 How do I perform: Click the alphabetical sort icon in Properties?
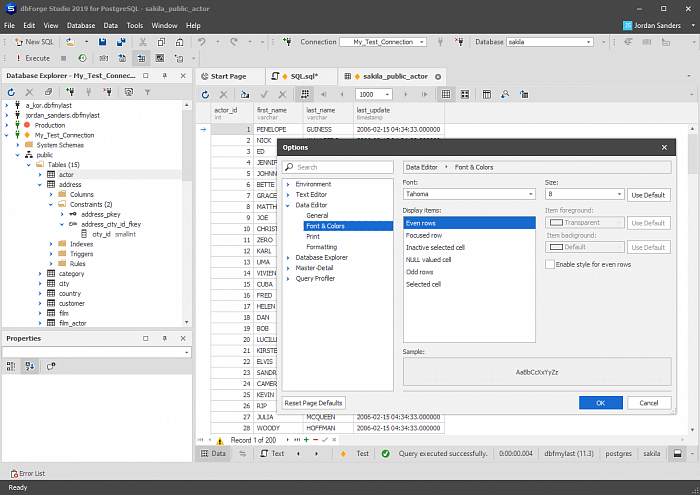coord(29,366)
